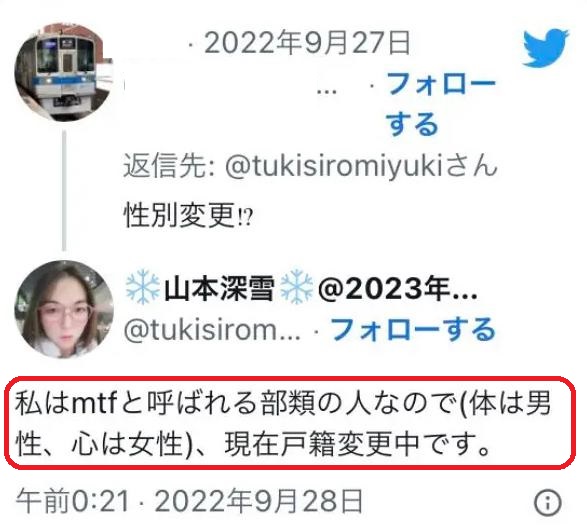Click the @2023年… part of the display name

click(x=398, y=288)
